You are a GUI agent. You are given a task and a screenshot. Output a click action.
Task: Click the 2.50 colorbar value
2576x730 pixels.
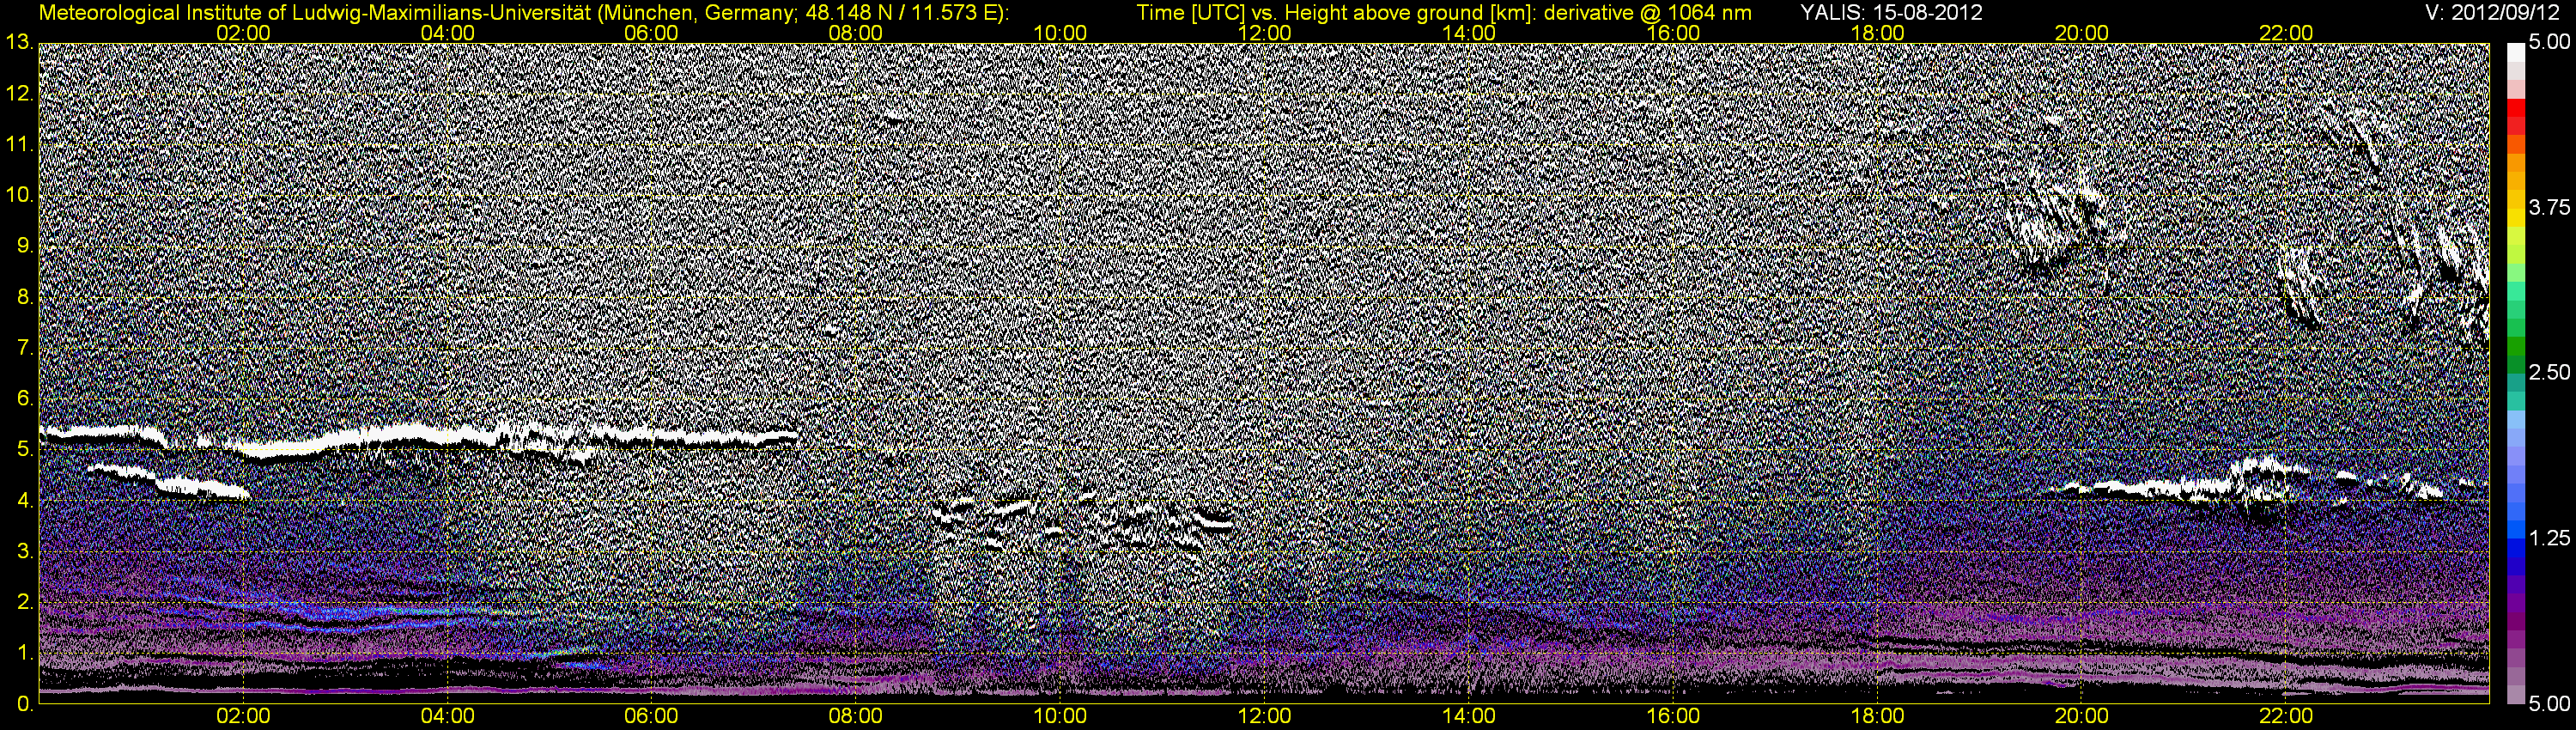point(2549,372)
